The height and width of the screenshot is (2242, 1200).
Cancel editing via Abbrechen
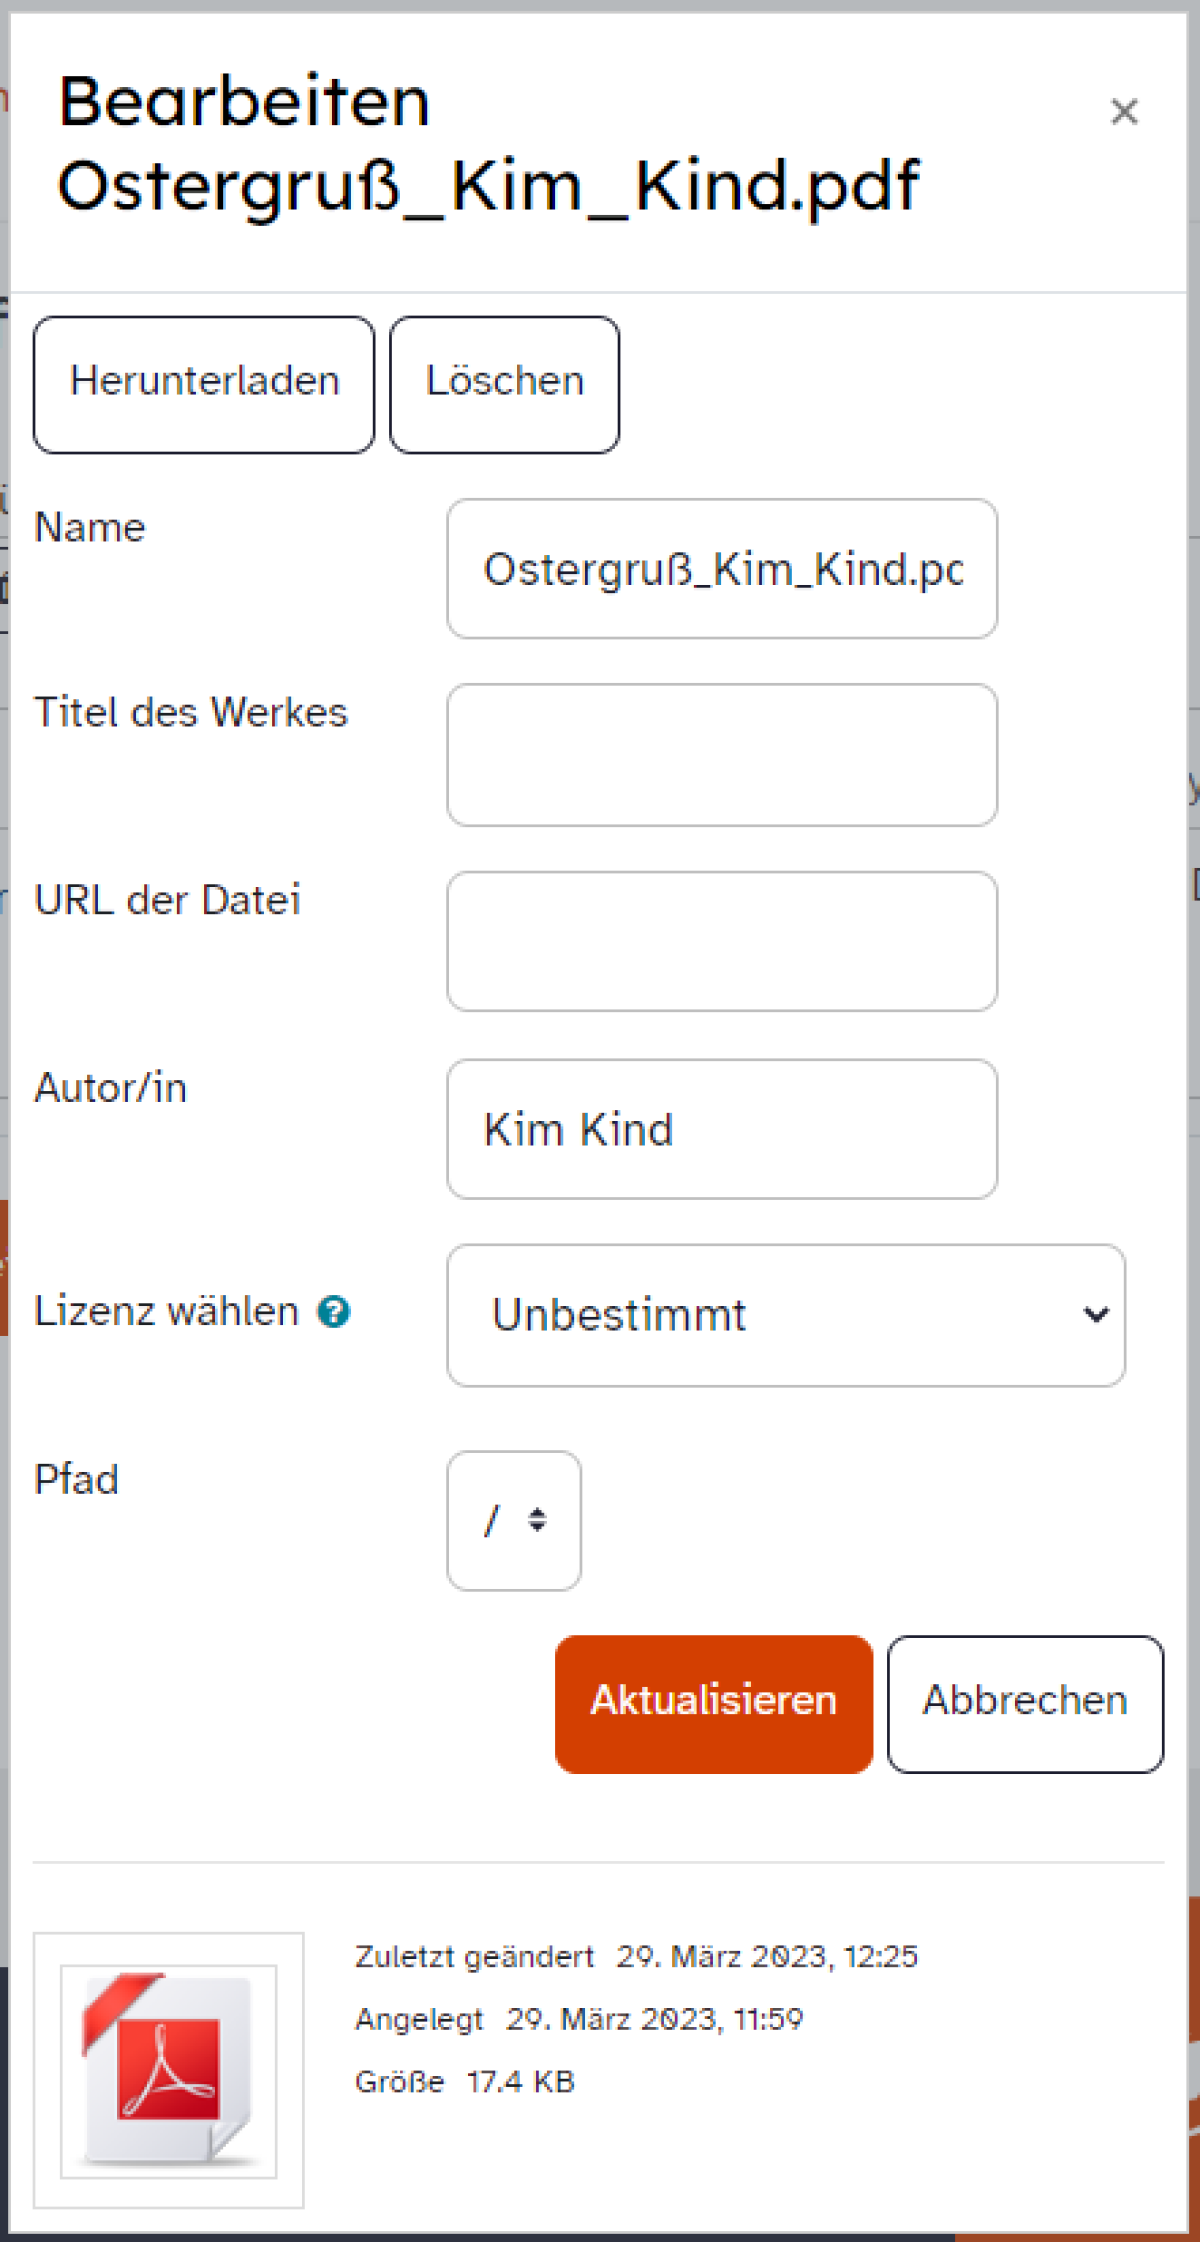(x=1025, y=1703)
